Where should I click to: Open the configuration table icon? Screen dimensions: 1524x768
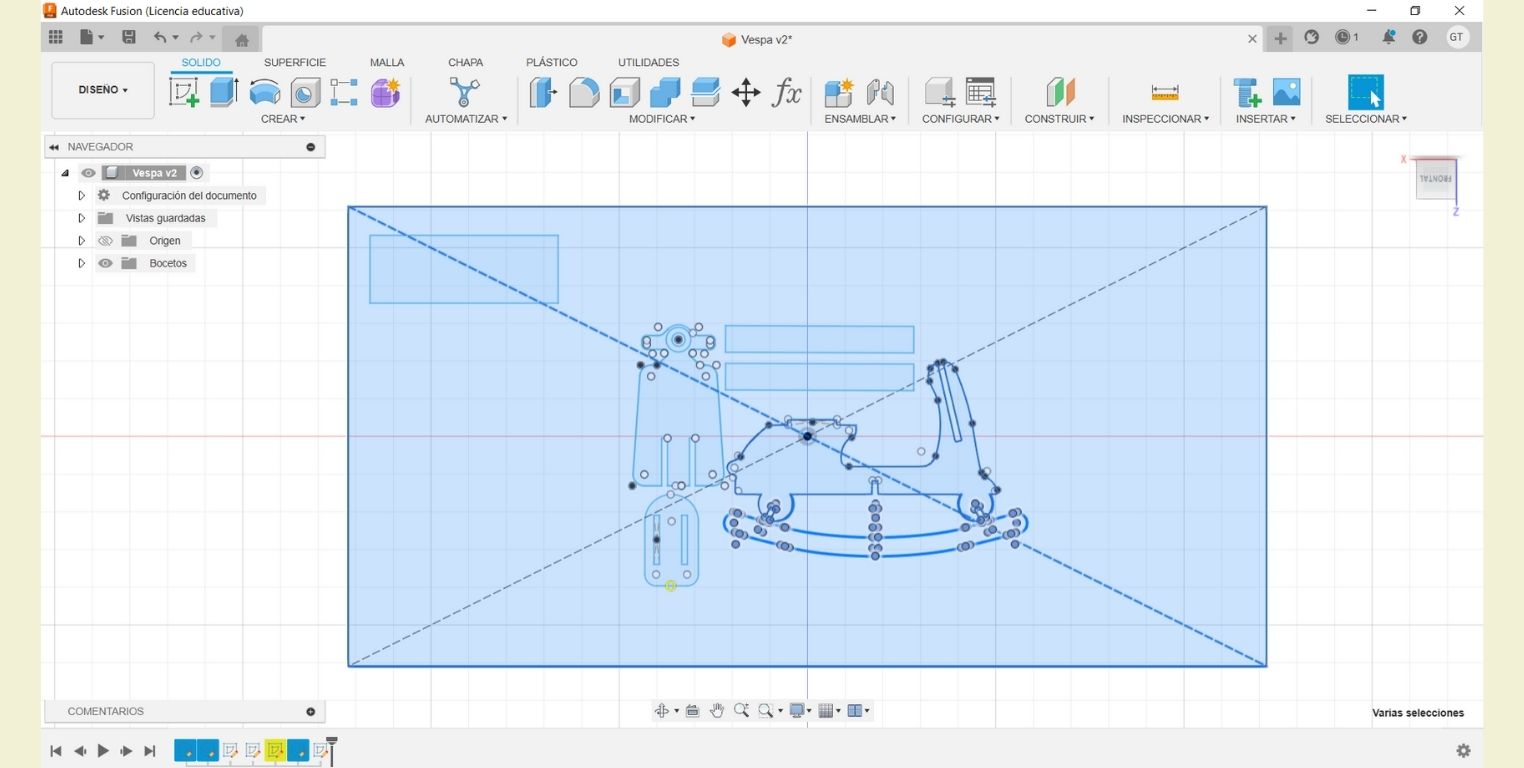click(x=981, y=93)
